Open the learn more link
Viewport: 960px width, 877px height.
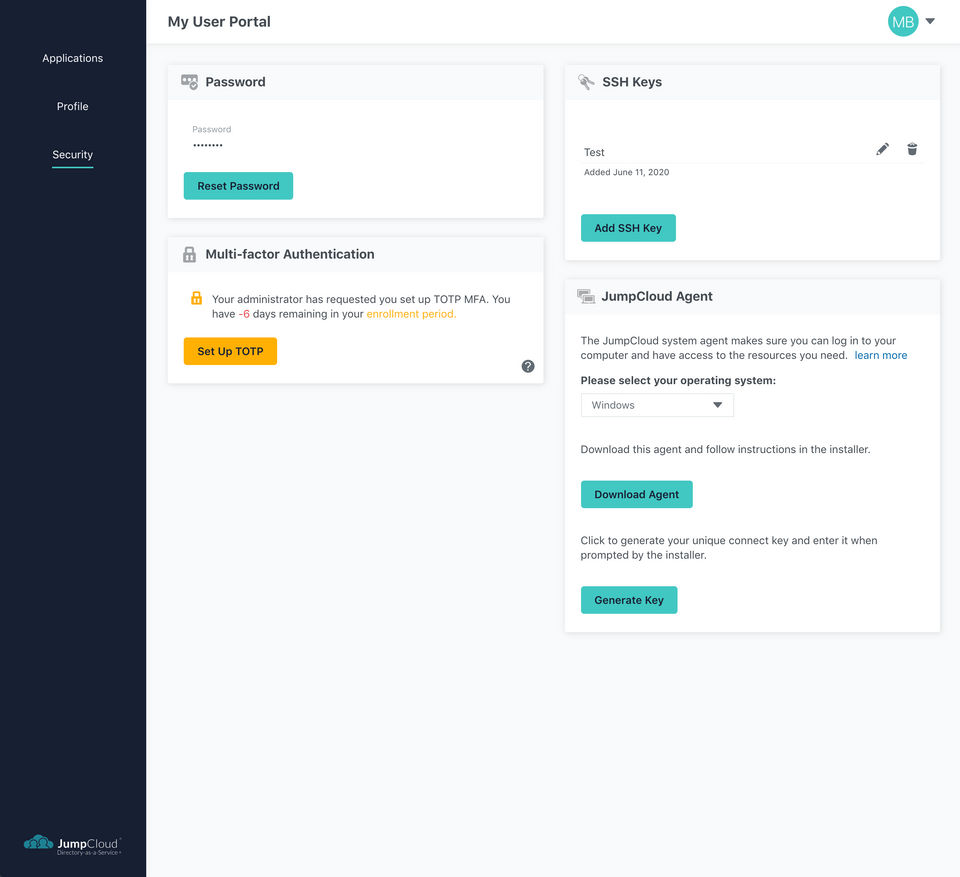(880, 355)
